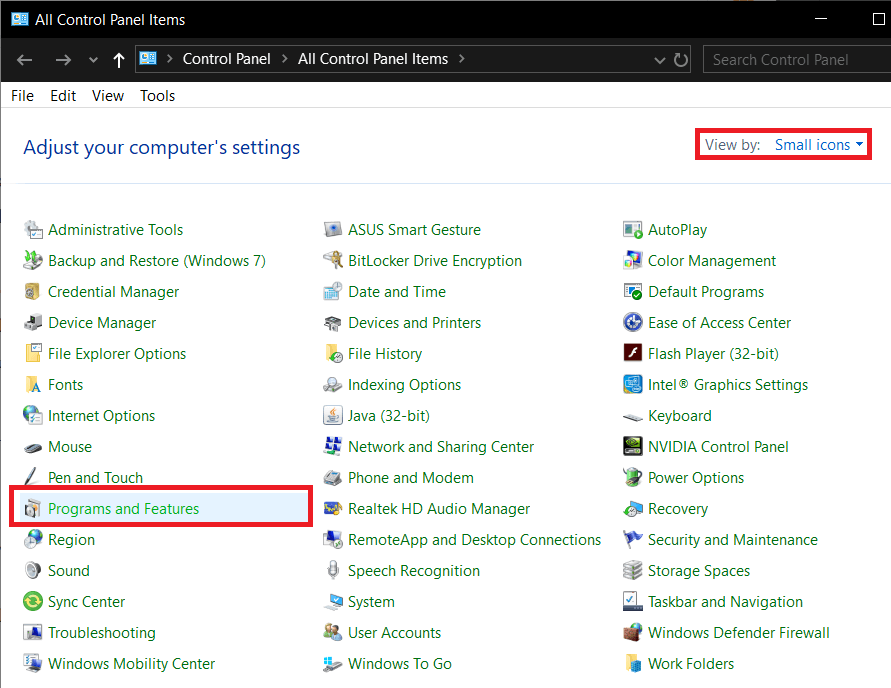
Task: Open the Tools menu
Action: (157, 96)
